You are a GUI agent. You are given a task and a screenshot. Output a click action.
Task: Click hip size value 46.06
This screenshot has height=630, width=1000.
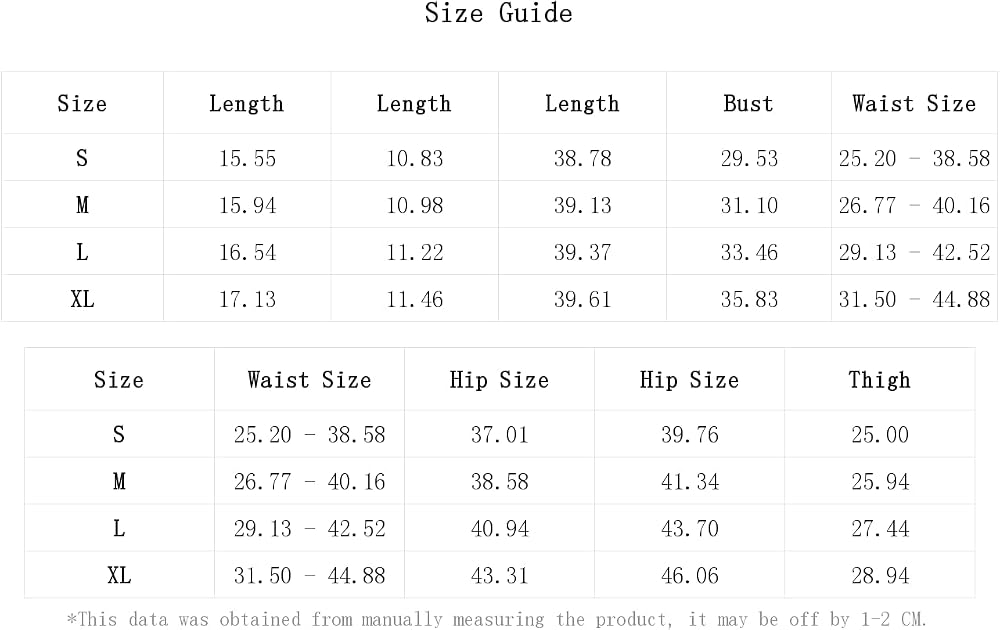pyautogui.click(x=690, y=576)
